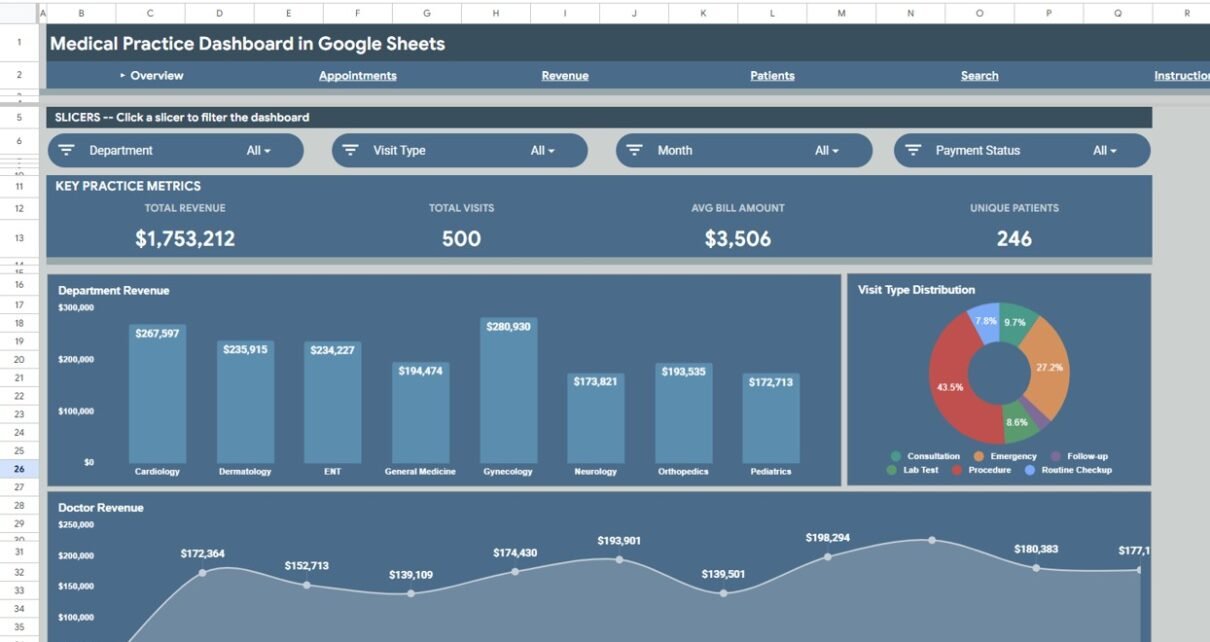Open the Search navigation link

click(979, 76)
